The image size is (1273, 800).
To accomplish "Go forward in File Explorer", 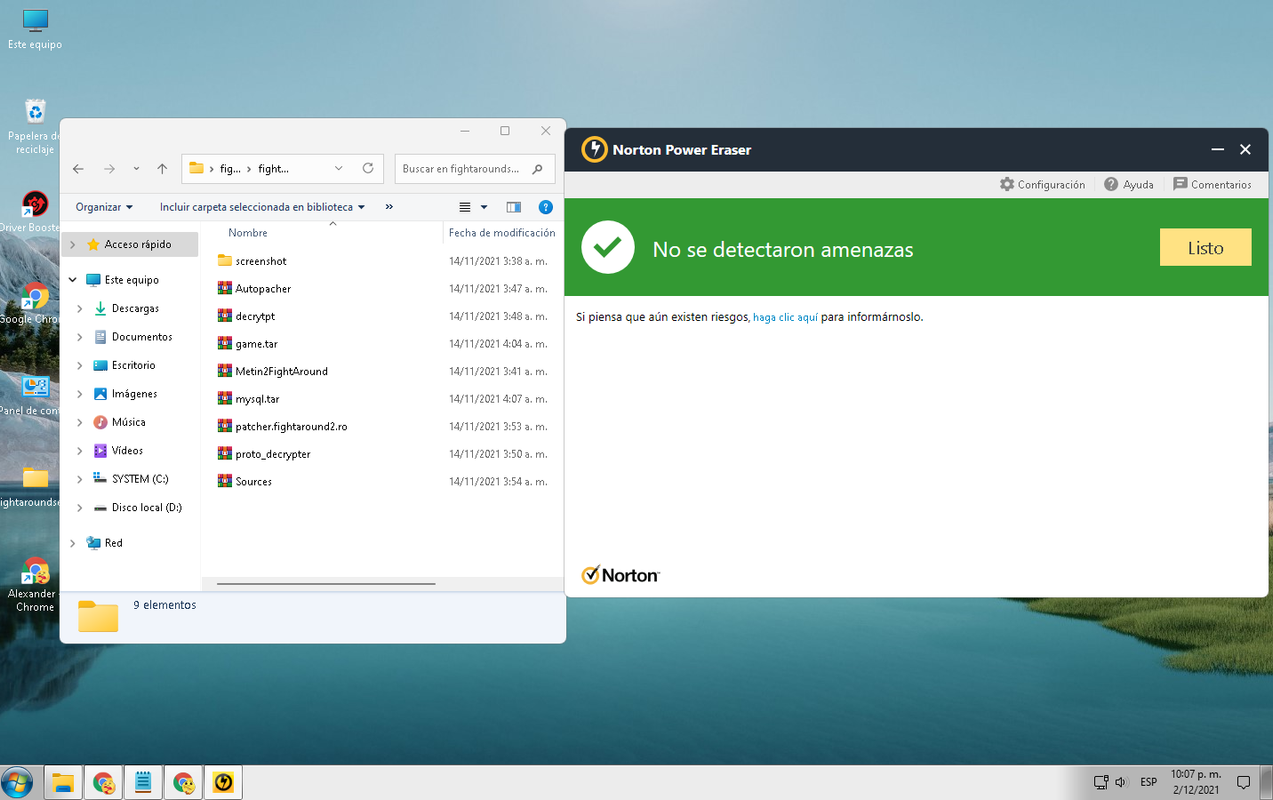I will [110, 169].
